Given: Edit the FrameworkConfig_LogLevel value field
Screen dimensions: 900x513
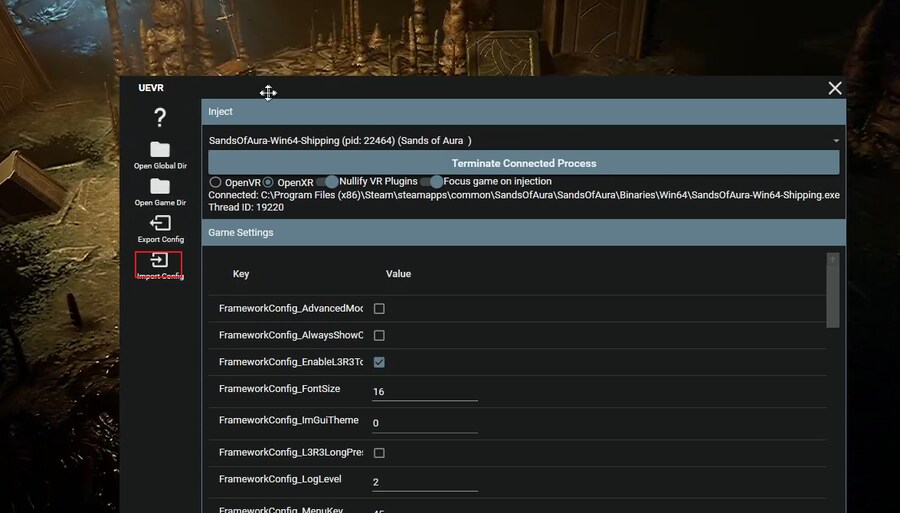Looking at the screenshot, I should [x=425, y=482].
